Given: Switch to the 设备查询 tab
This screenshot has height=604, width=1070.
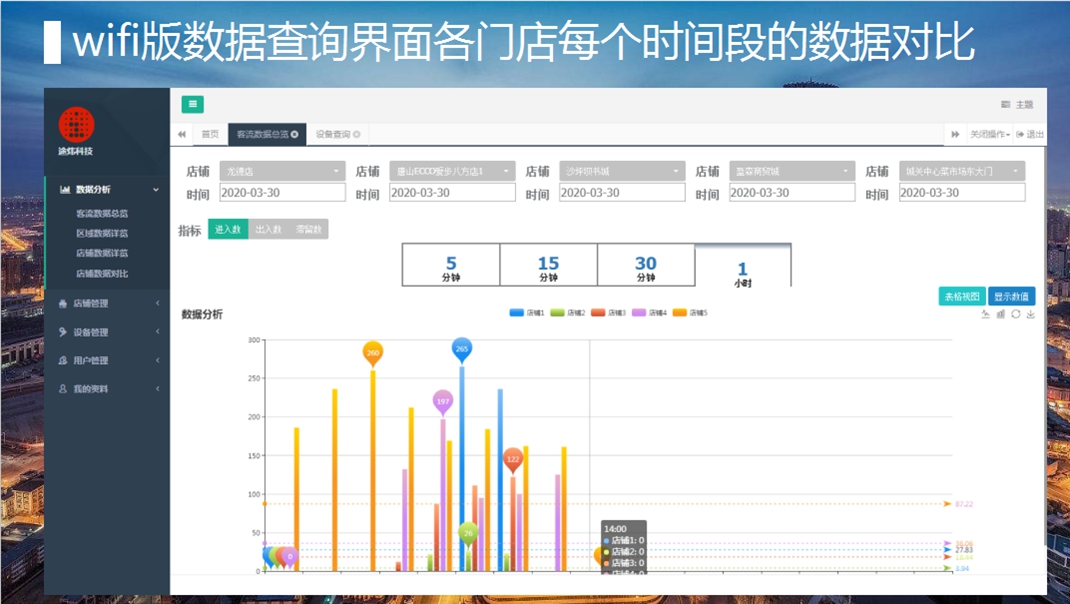Looking at the screenshot, I should [x=338, y=134].
